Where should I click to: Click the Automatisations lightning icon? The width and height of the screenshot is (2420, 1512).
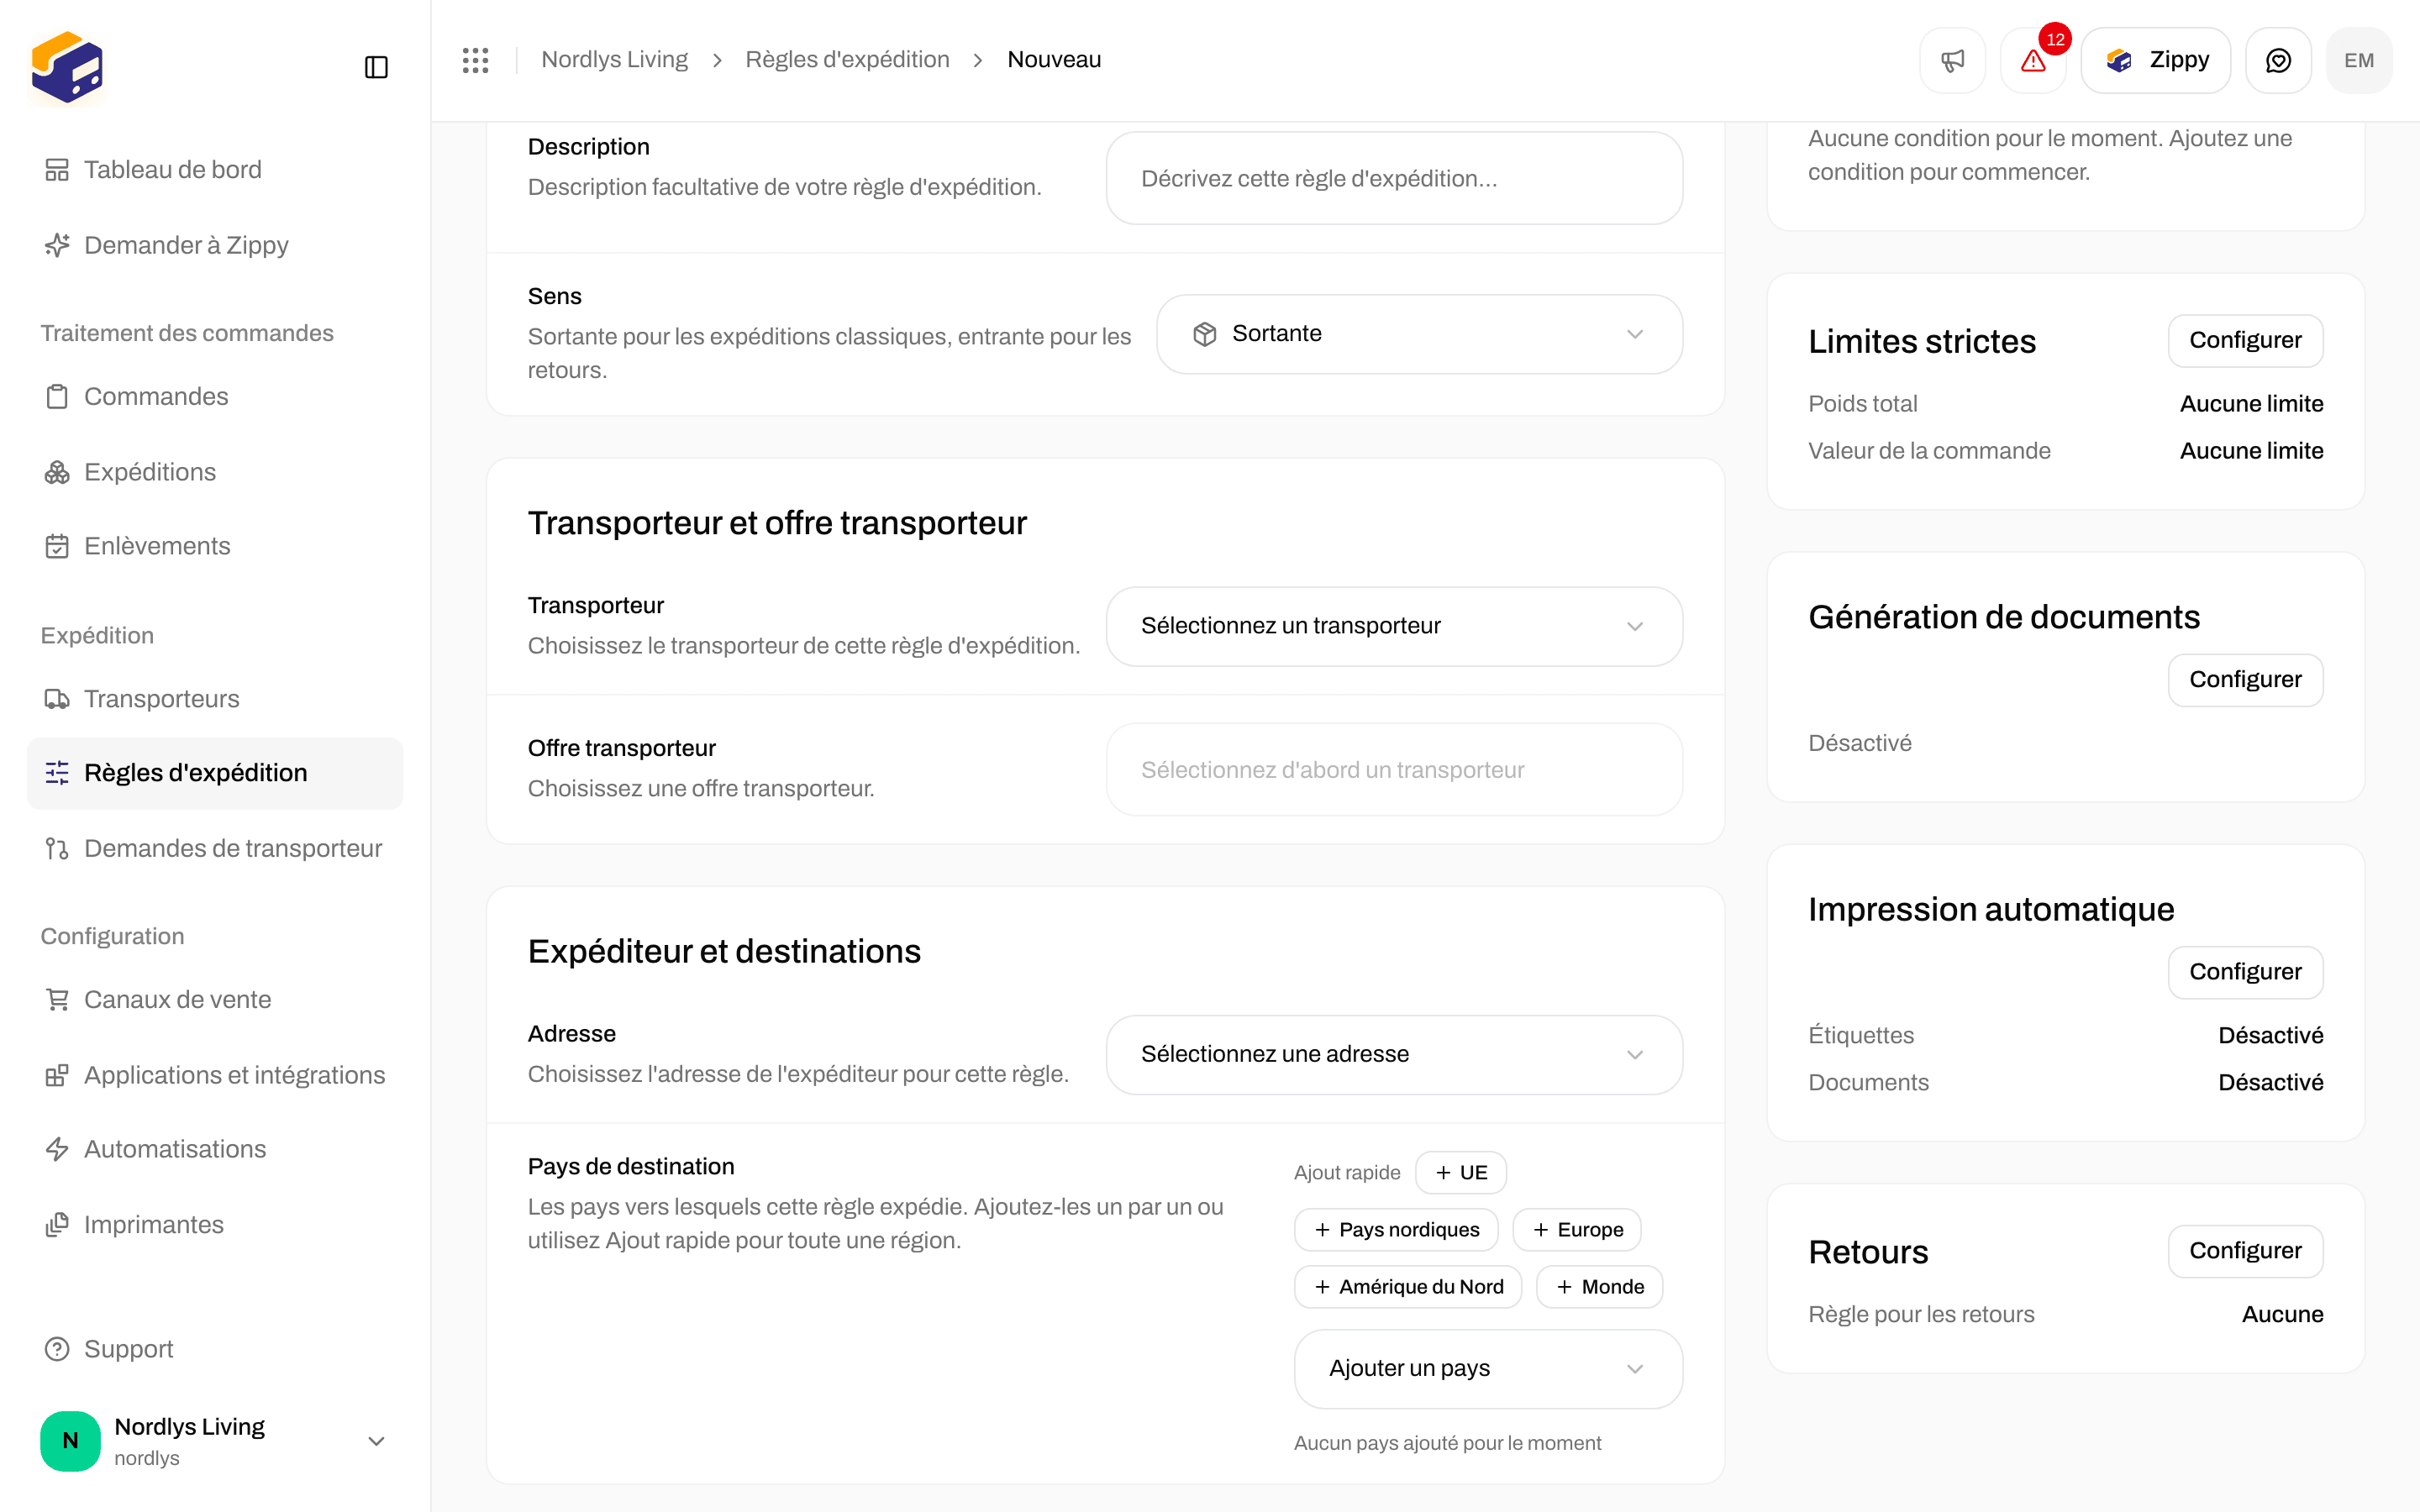coord(57,1149)
